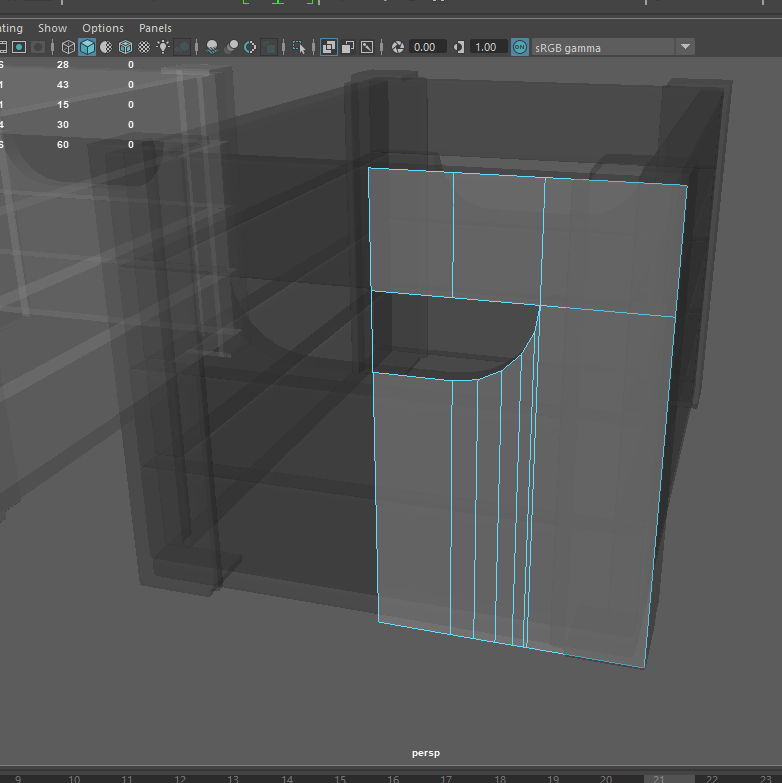Toggle smooth shade all display

(87, 47)
